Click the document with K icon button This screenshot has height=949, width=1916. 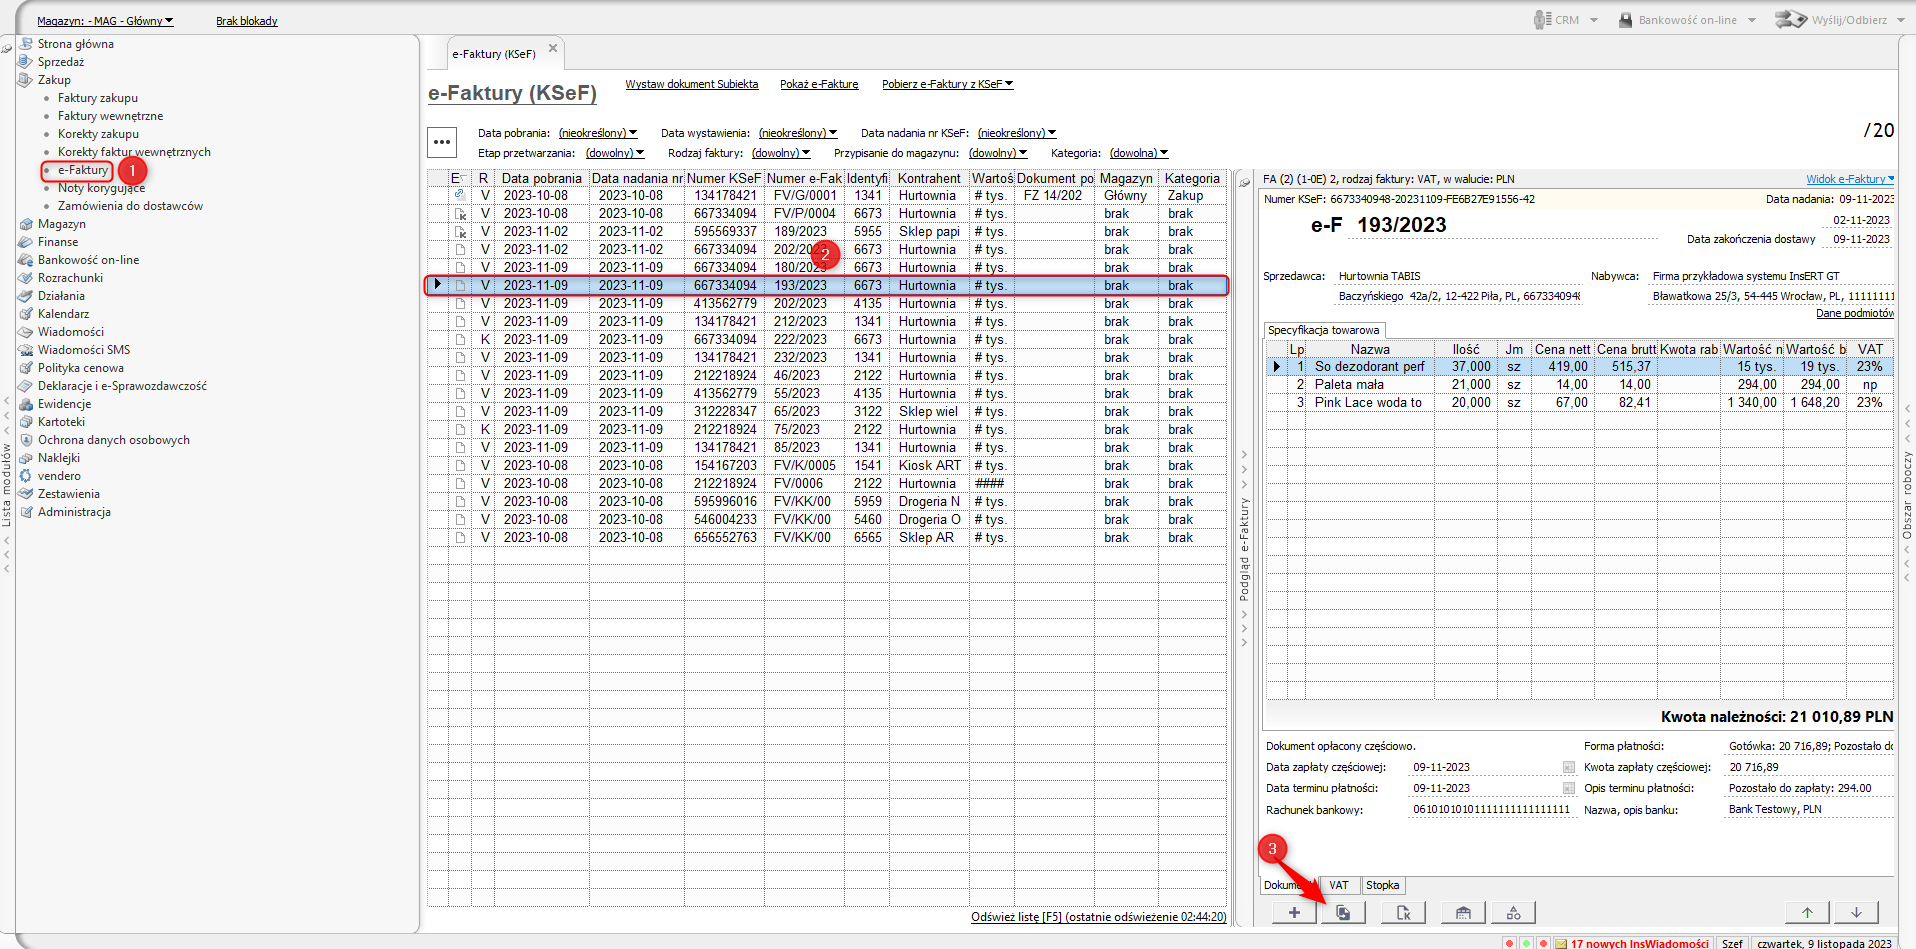tap(1403, 912)
